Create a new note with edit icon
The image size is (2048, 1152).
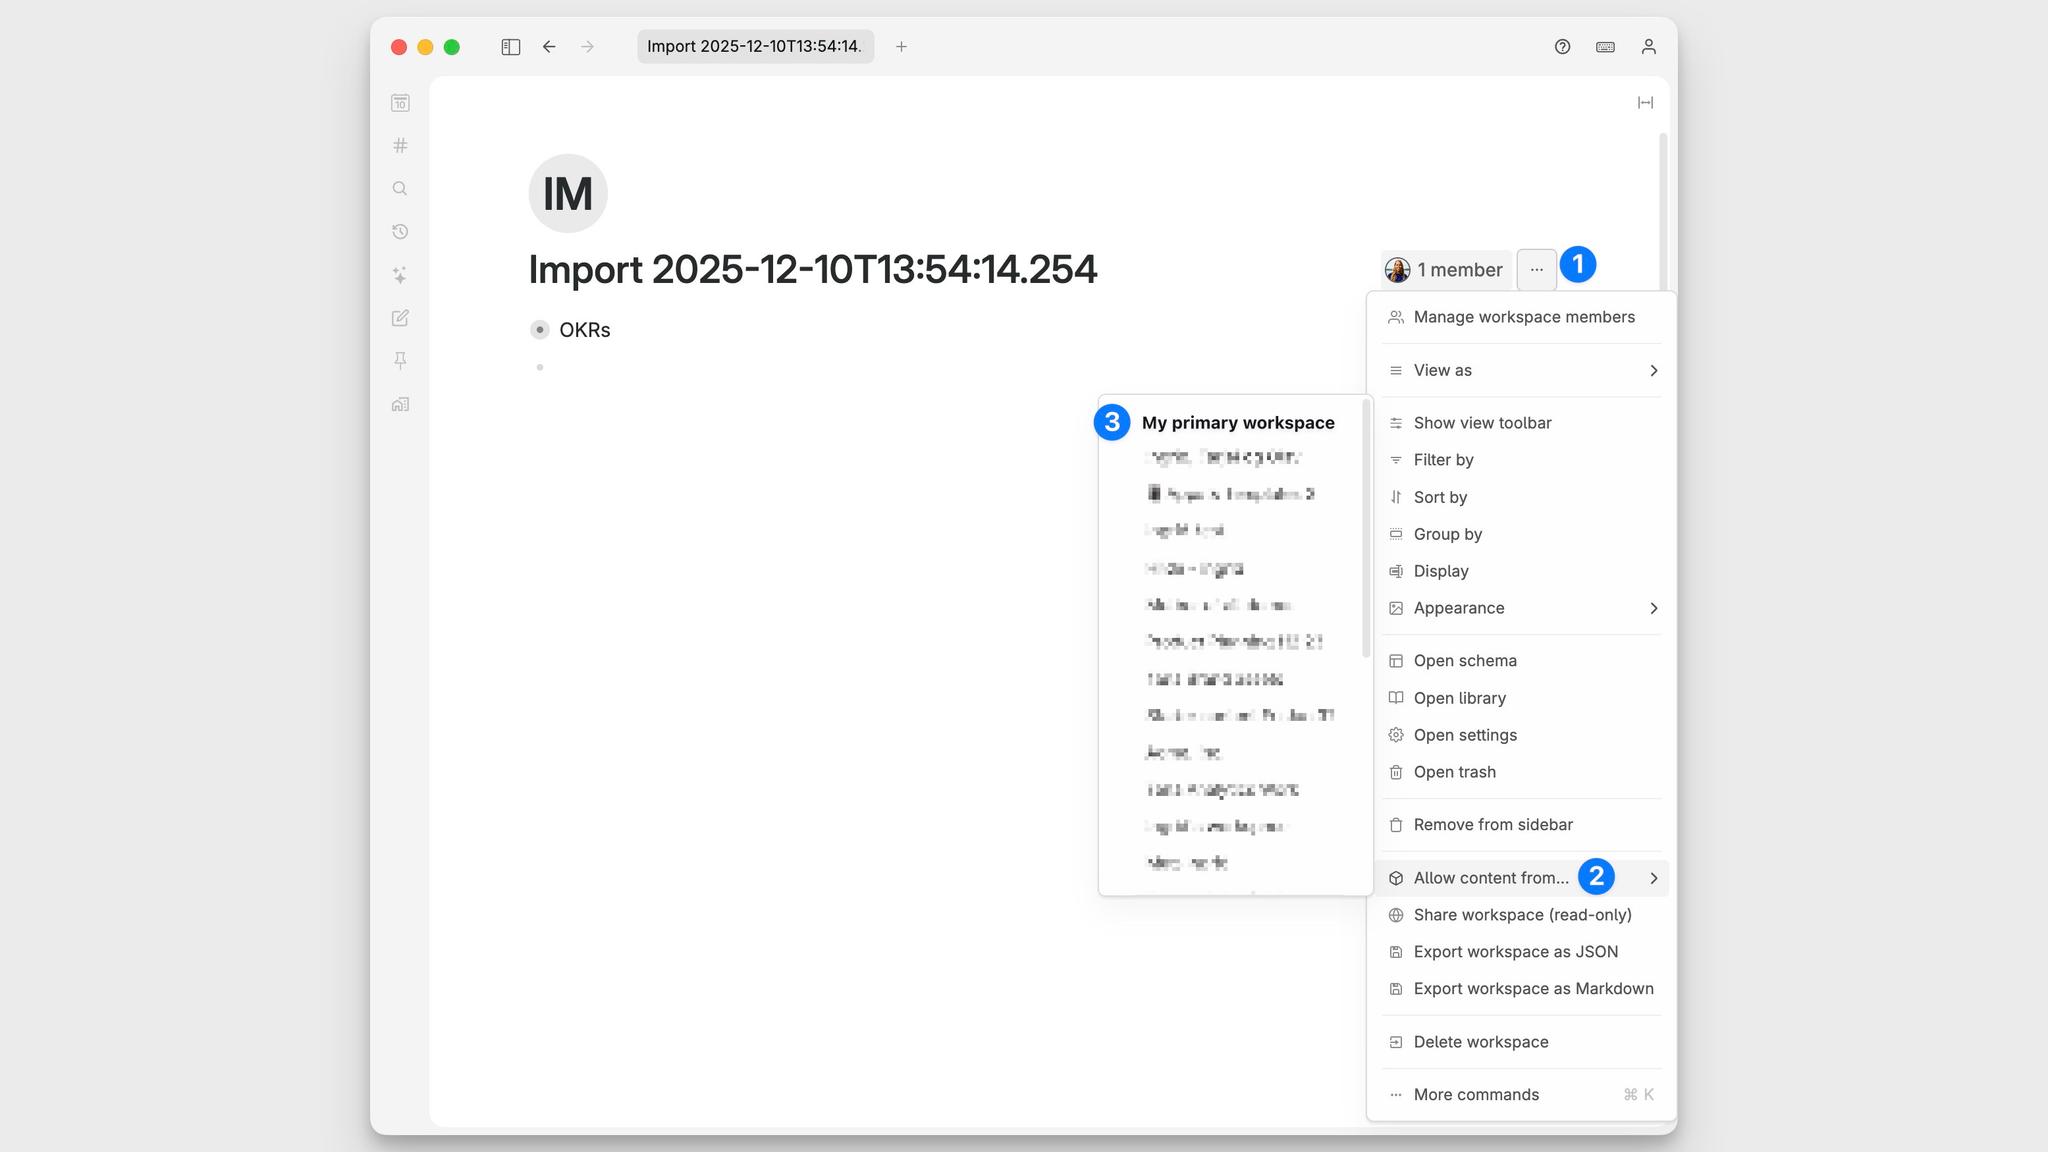400,318
